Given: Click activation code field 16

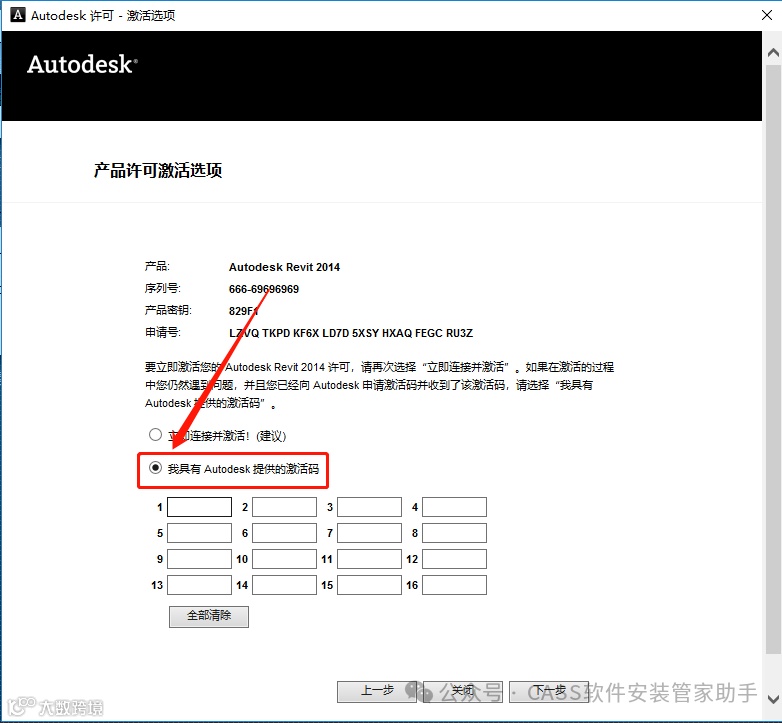Looking at the screenshot, I should click(x=454, y=585).
